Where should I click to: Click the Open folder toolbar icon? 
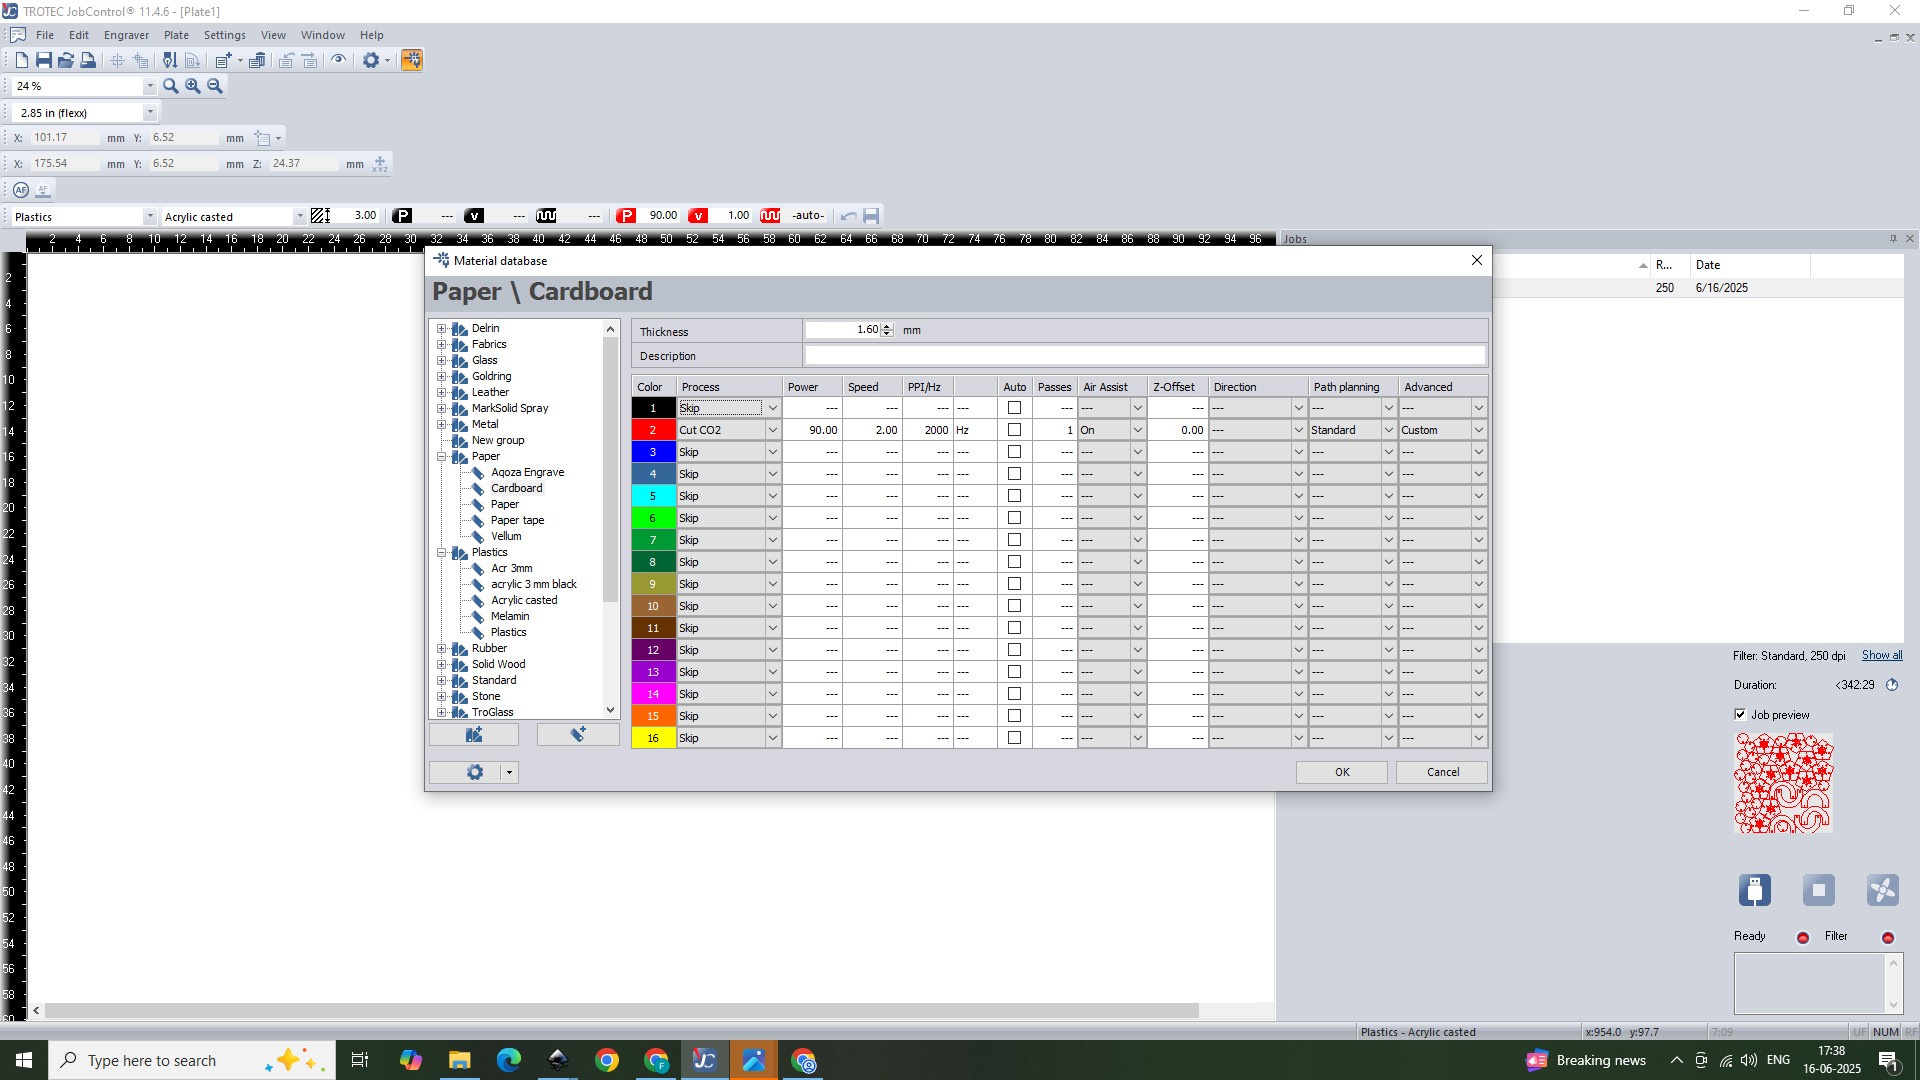(x=65, y=61)
